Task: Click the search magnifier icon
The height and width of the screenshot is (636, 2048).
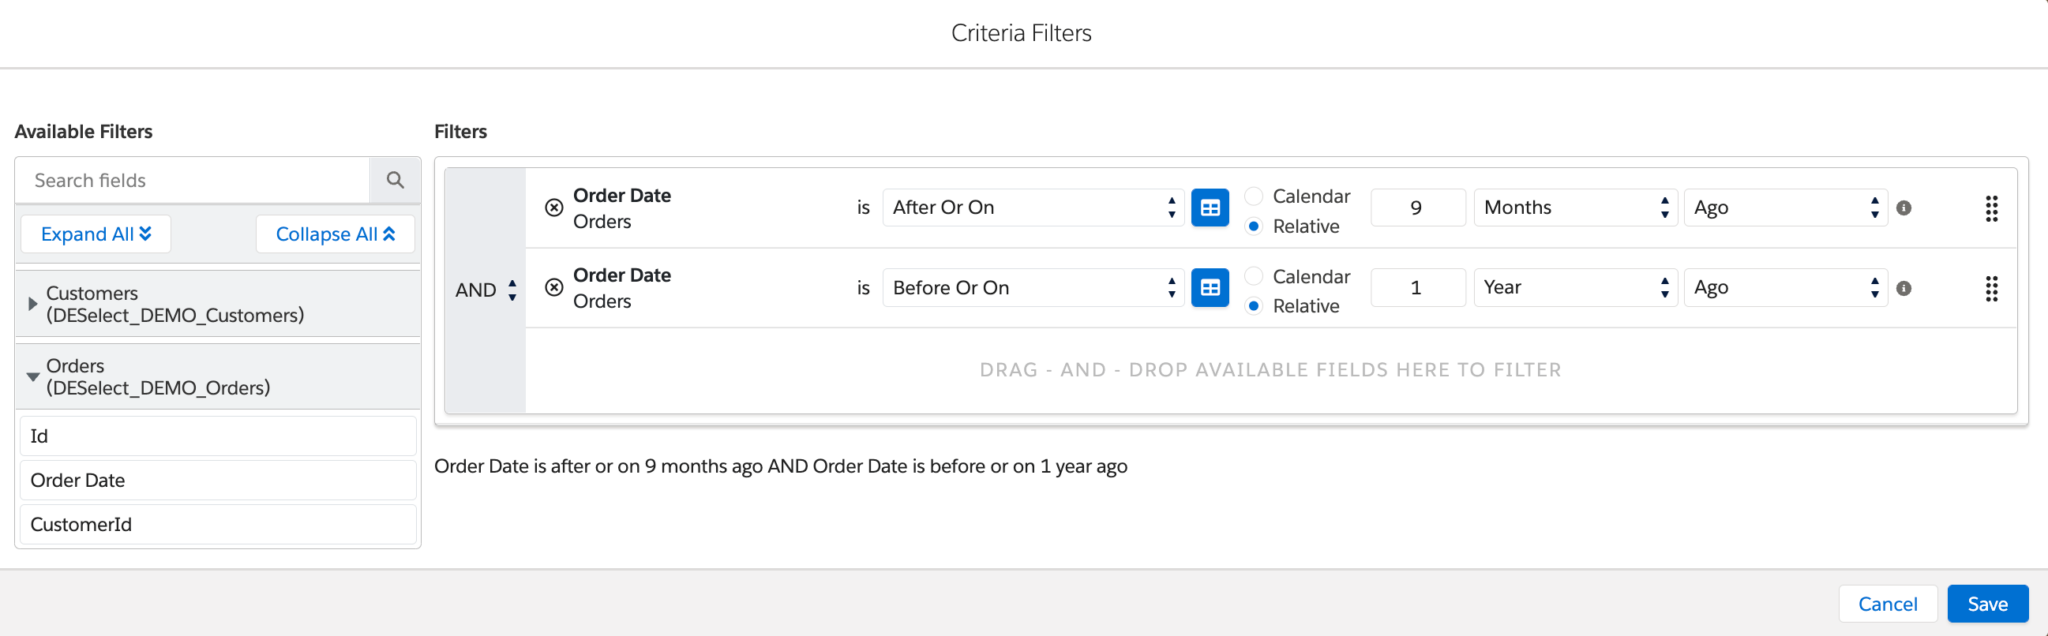Action: [x=395, y=180]
